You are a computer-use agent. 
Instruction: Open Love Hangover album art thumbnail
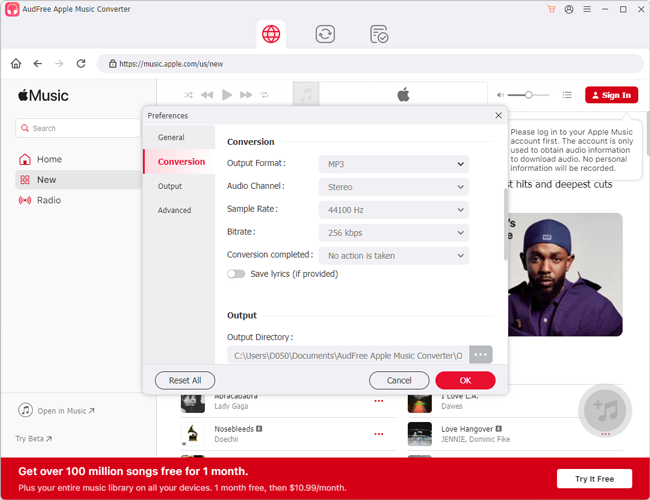point(420,434)
